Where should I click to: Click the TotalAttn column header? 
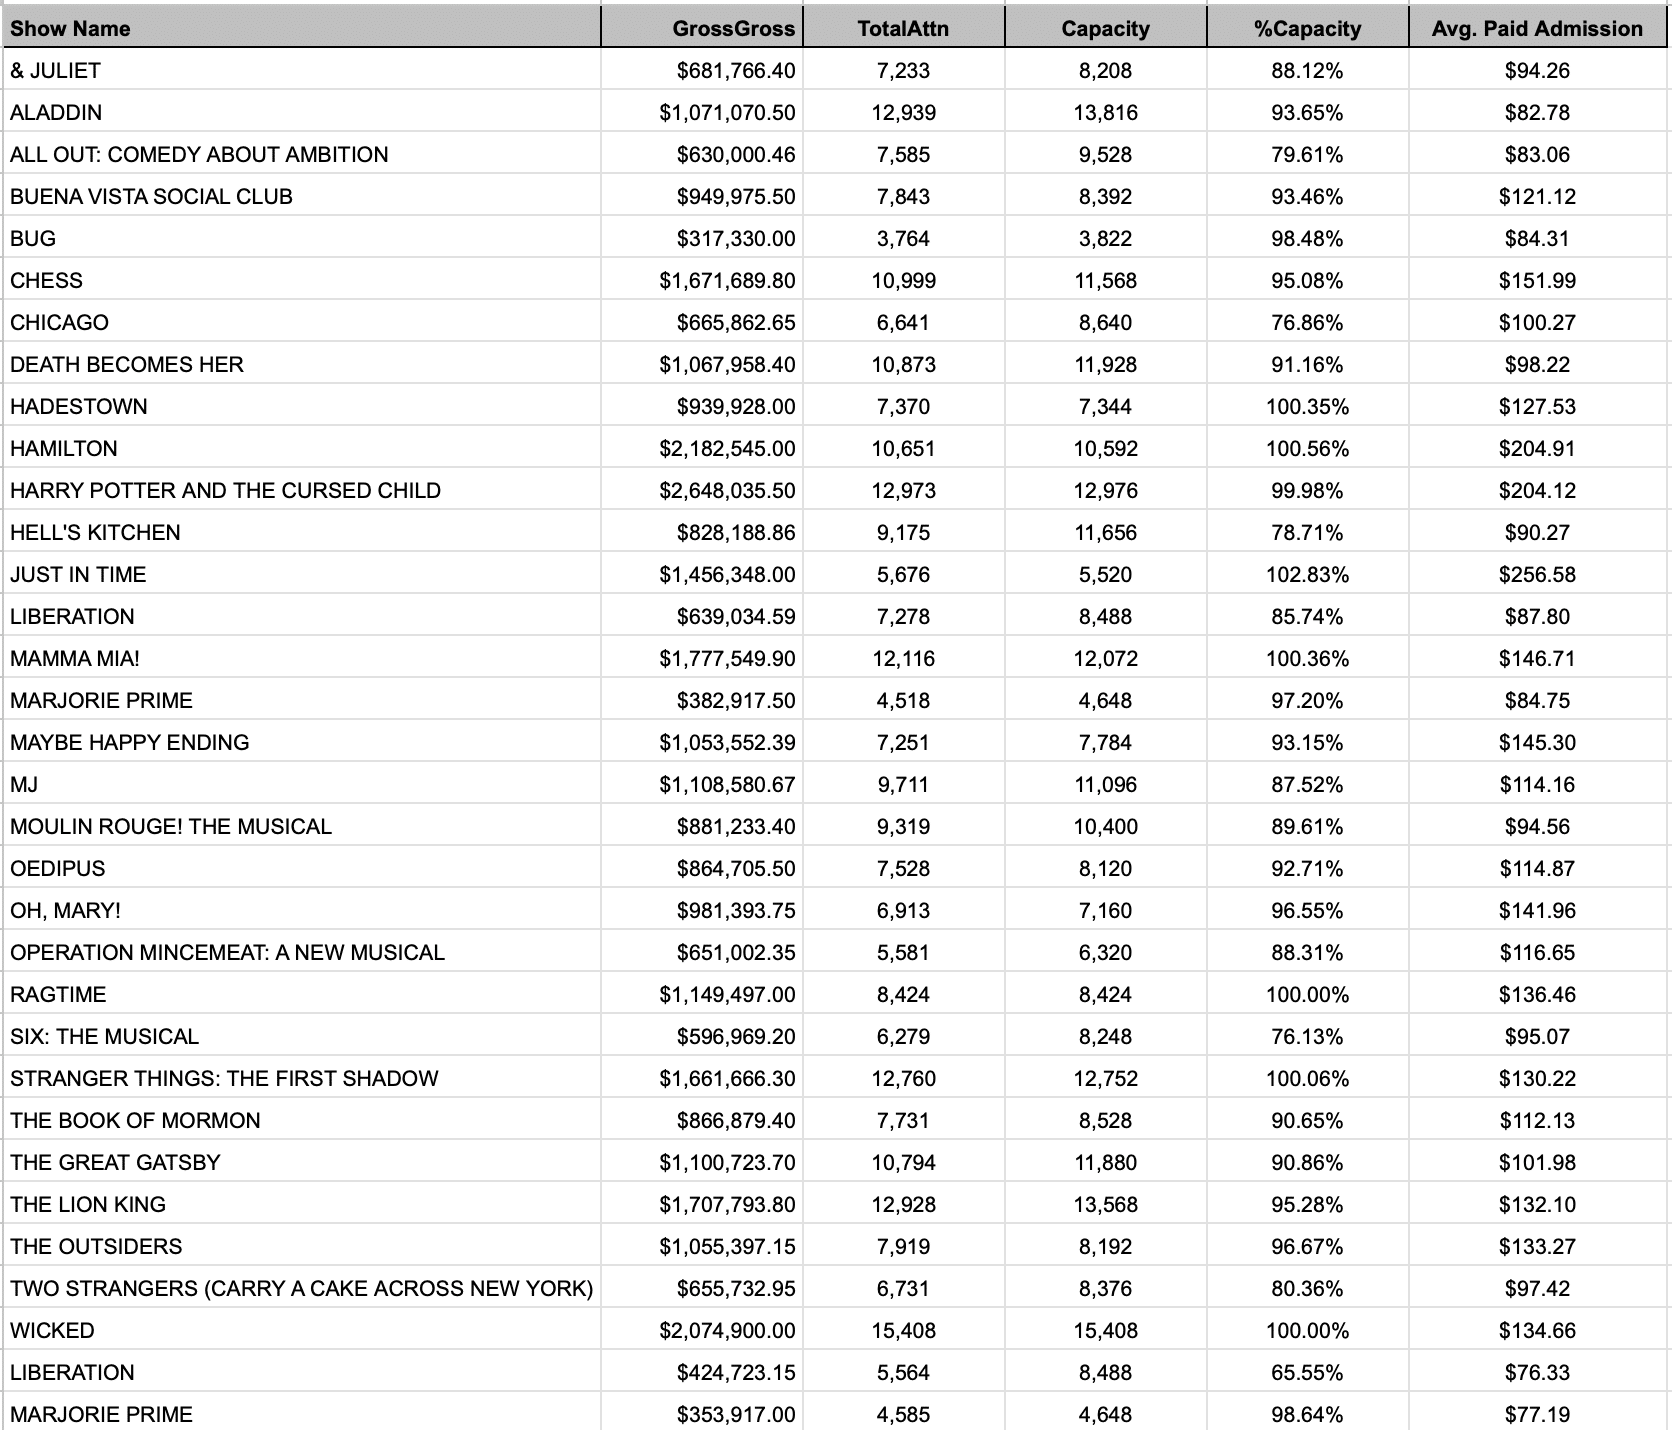point(903,28)
